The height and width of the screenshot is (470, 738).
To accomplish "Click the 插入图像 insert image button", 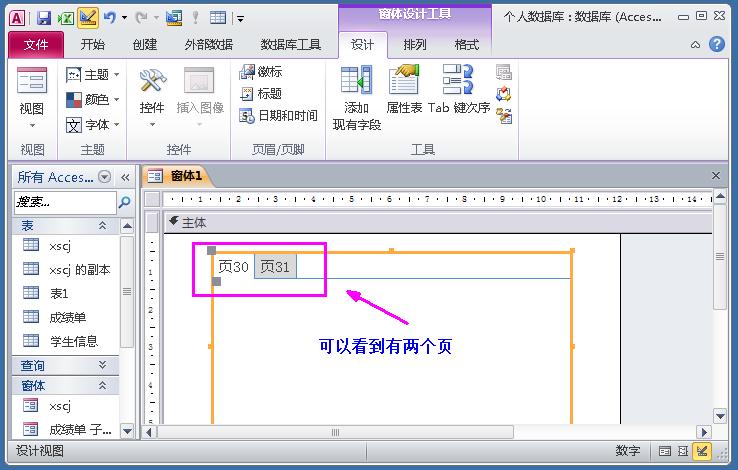I will [x=200, y=96].
